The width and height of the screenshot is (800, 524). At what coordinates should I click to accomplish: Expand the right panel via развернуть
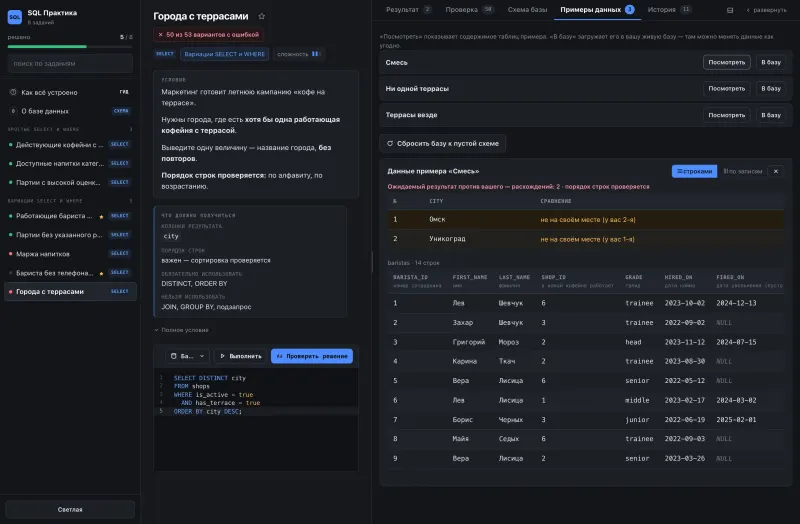tap(766, 10)
